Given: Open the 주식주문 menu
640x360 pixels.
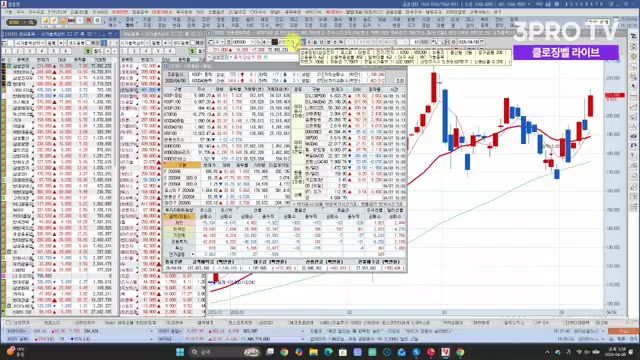Looking at the screenshot, I should click(36, 12).
